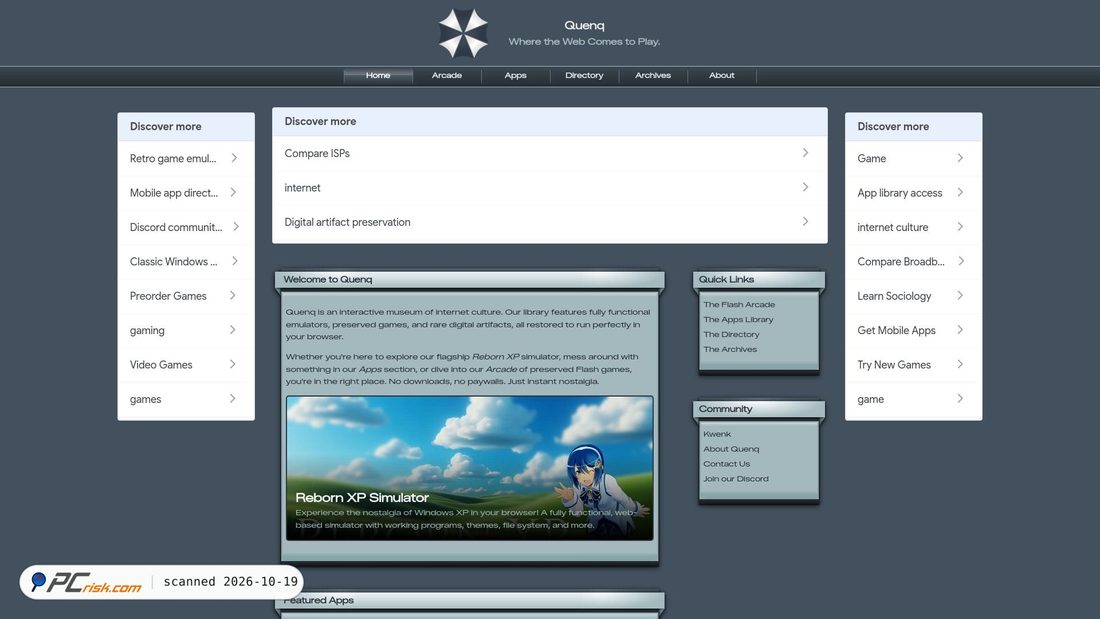Open the About Quenq community link

731,449
